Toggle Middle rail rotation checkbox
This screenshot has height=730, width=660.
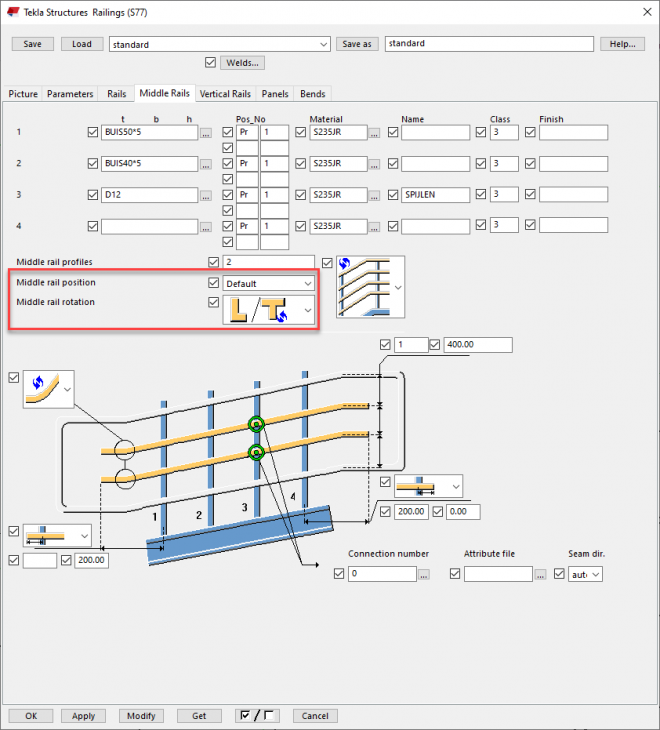tap(214, 302)
